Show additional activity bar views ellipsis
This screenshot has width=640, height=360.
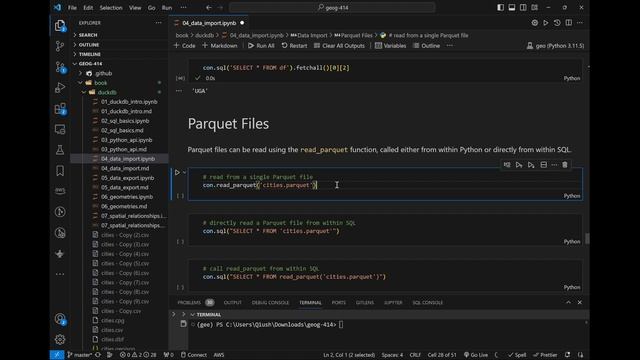[x=60, y=274]
